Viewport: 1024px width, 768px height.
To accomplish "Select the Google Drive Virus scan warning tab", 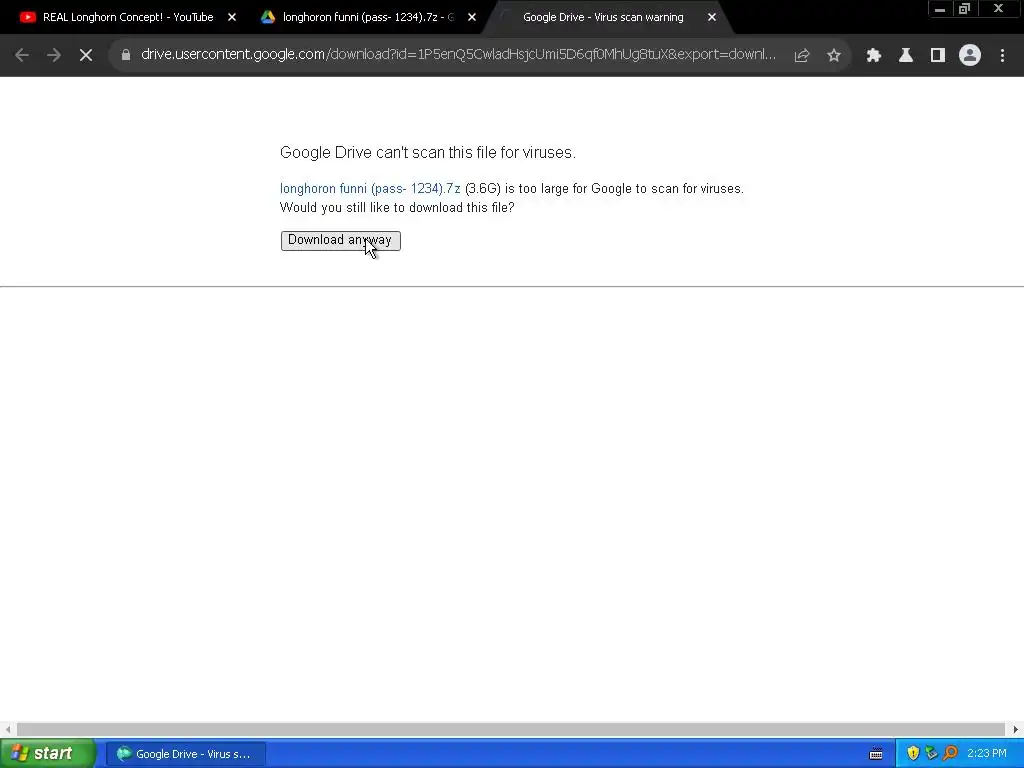I will pos(603,18).
